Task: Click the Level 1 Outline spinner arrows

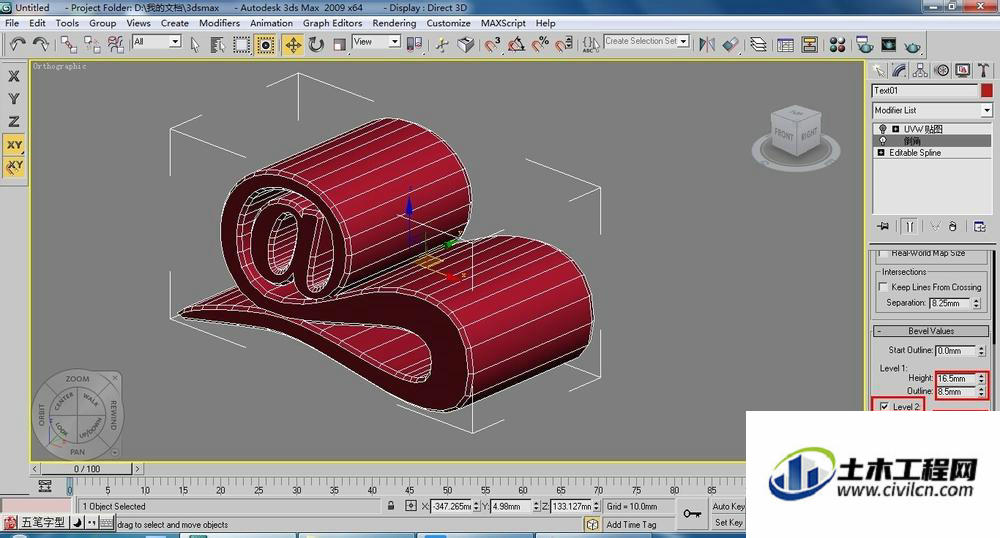Action: click(982, 391)
